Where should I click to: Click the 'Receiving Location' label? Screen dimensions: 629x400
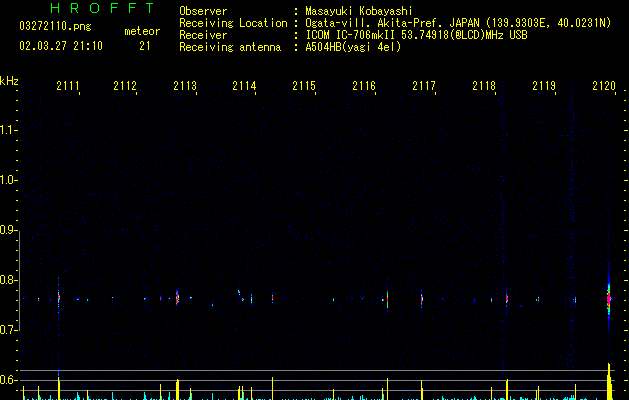pyautogui.click(x=233, y=23)
